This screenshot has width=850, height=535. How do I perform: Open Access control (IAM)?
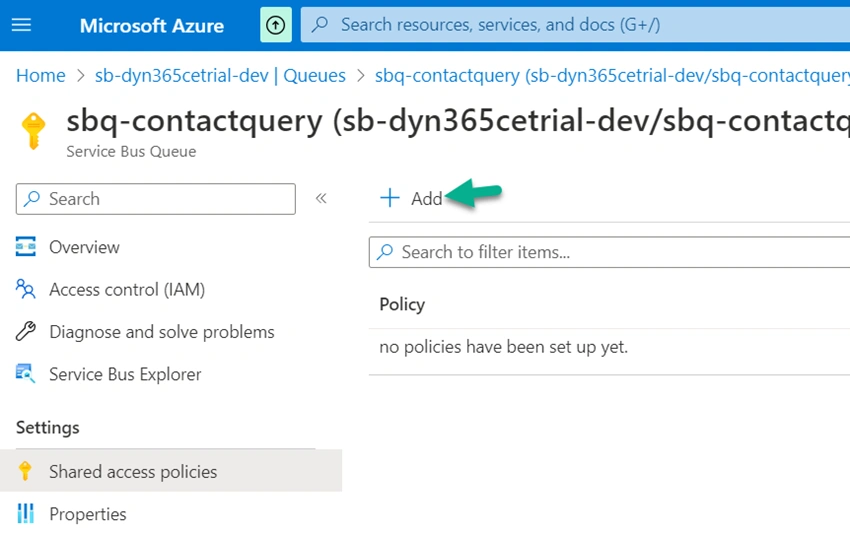point(127,289)
